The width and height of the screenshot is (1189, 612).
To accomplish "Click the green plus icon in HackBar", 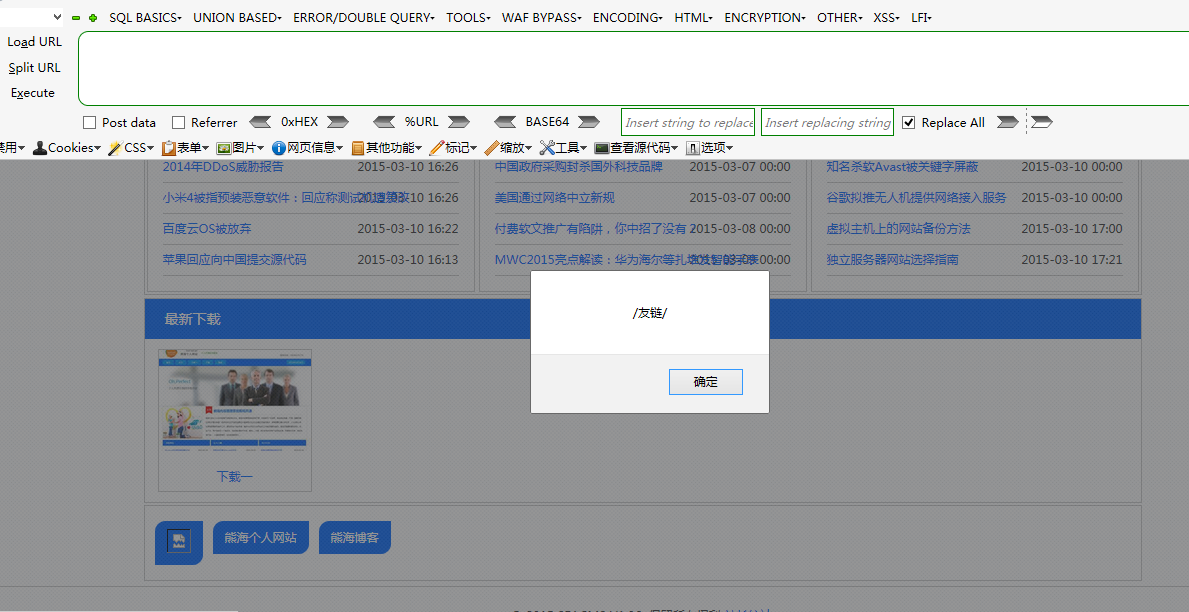I will tap(93, 17).
